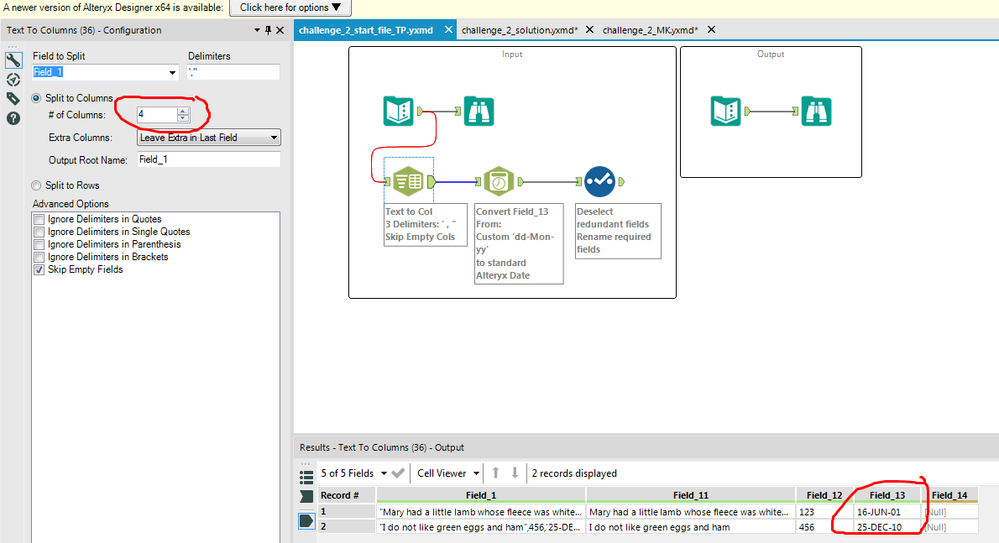Open the Navigation compass icon in config panel
This screenshot has width=999, height=543.
point(13,80)
